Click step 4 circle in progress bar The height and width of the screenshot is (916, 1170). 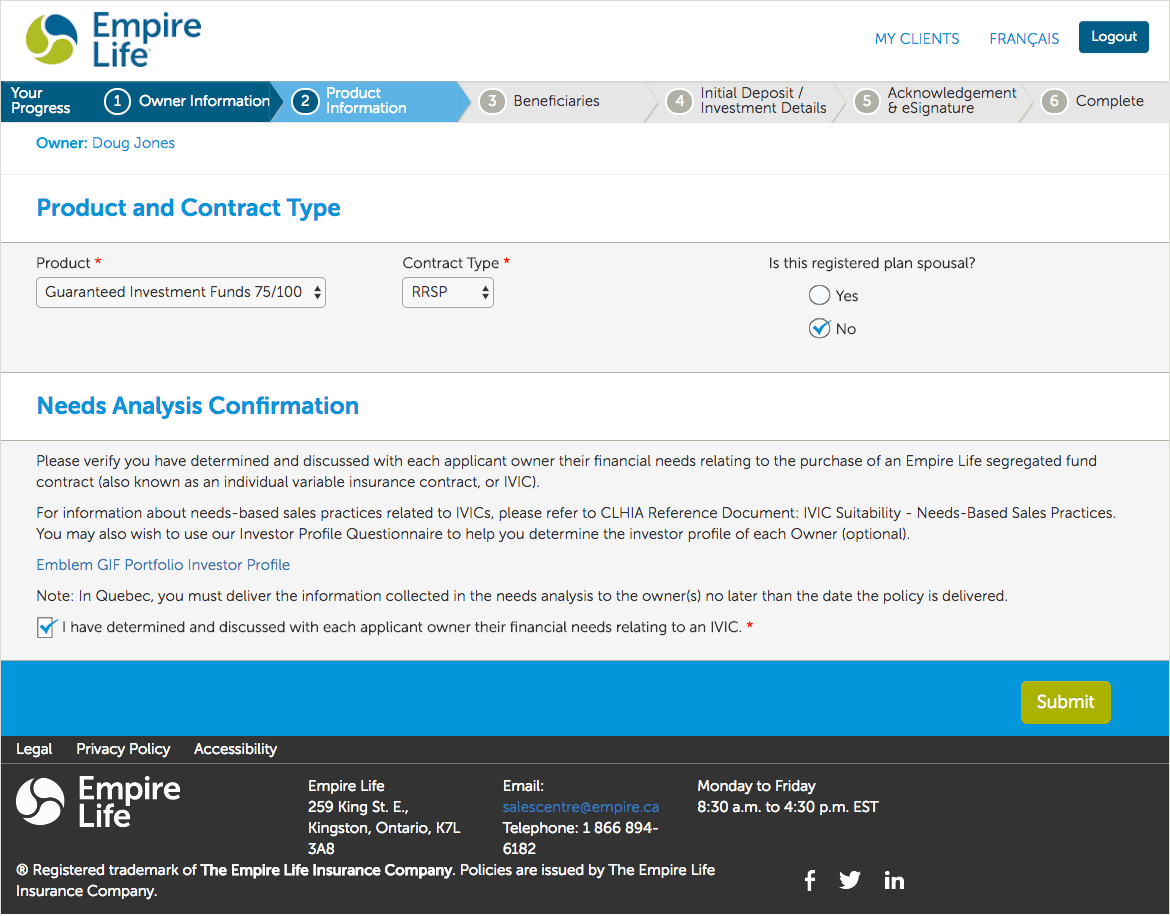coord(679,101)
